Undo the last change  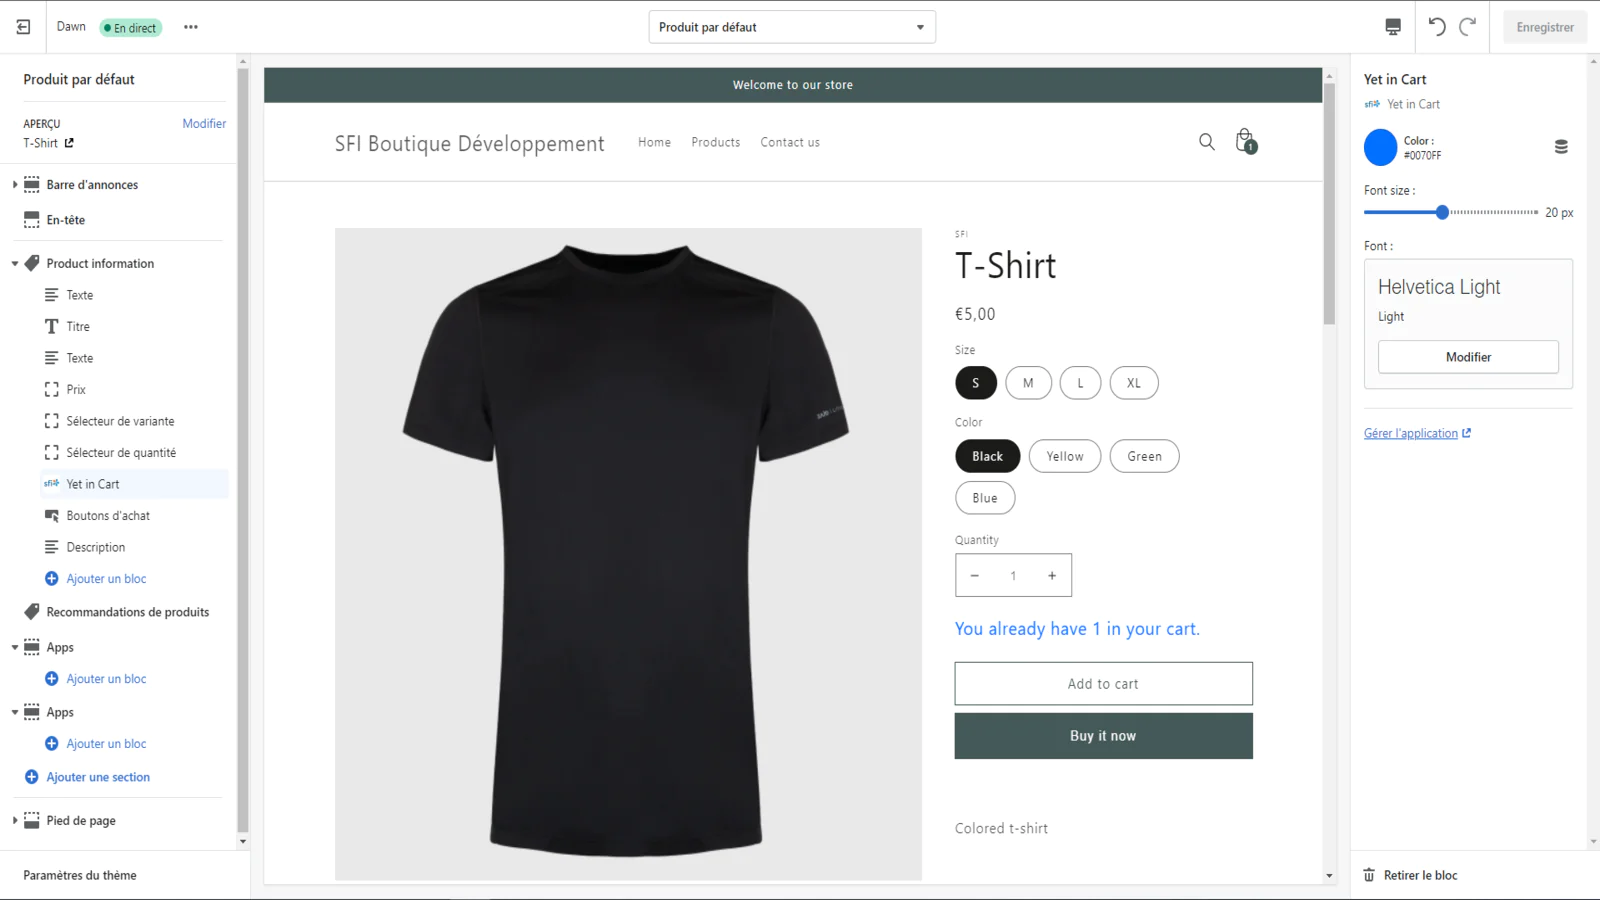[x=1437, y=27]
